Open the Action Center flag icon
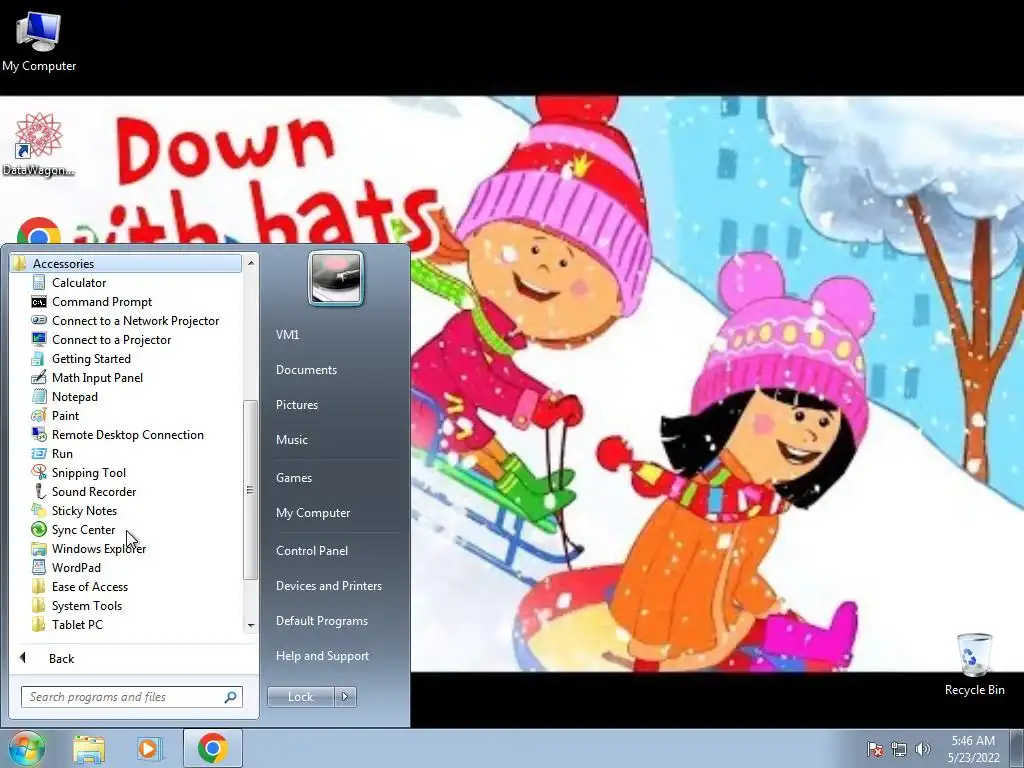Viewport: 1024px width, 768px height. 874,748
